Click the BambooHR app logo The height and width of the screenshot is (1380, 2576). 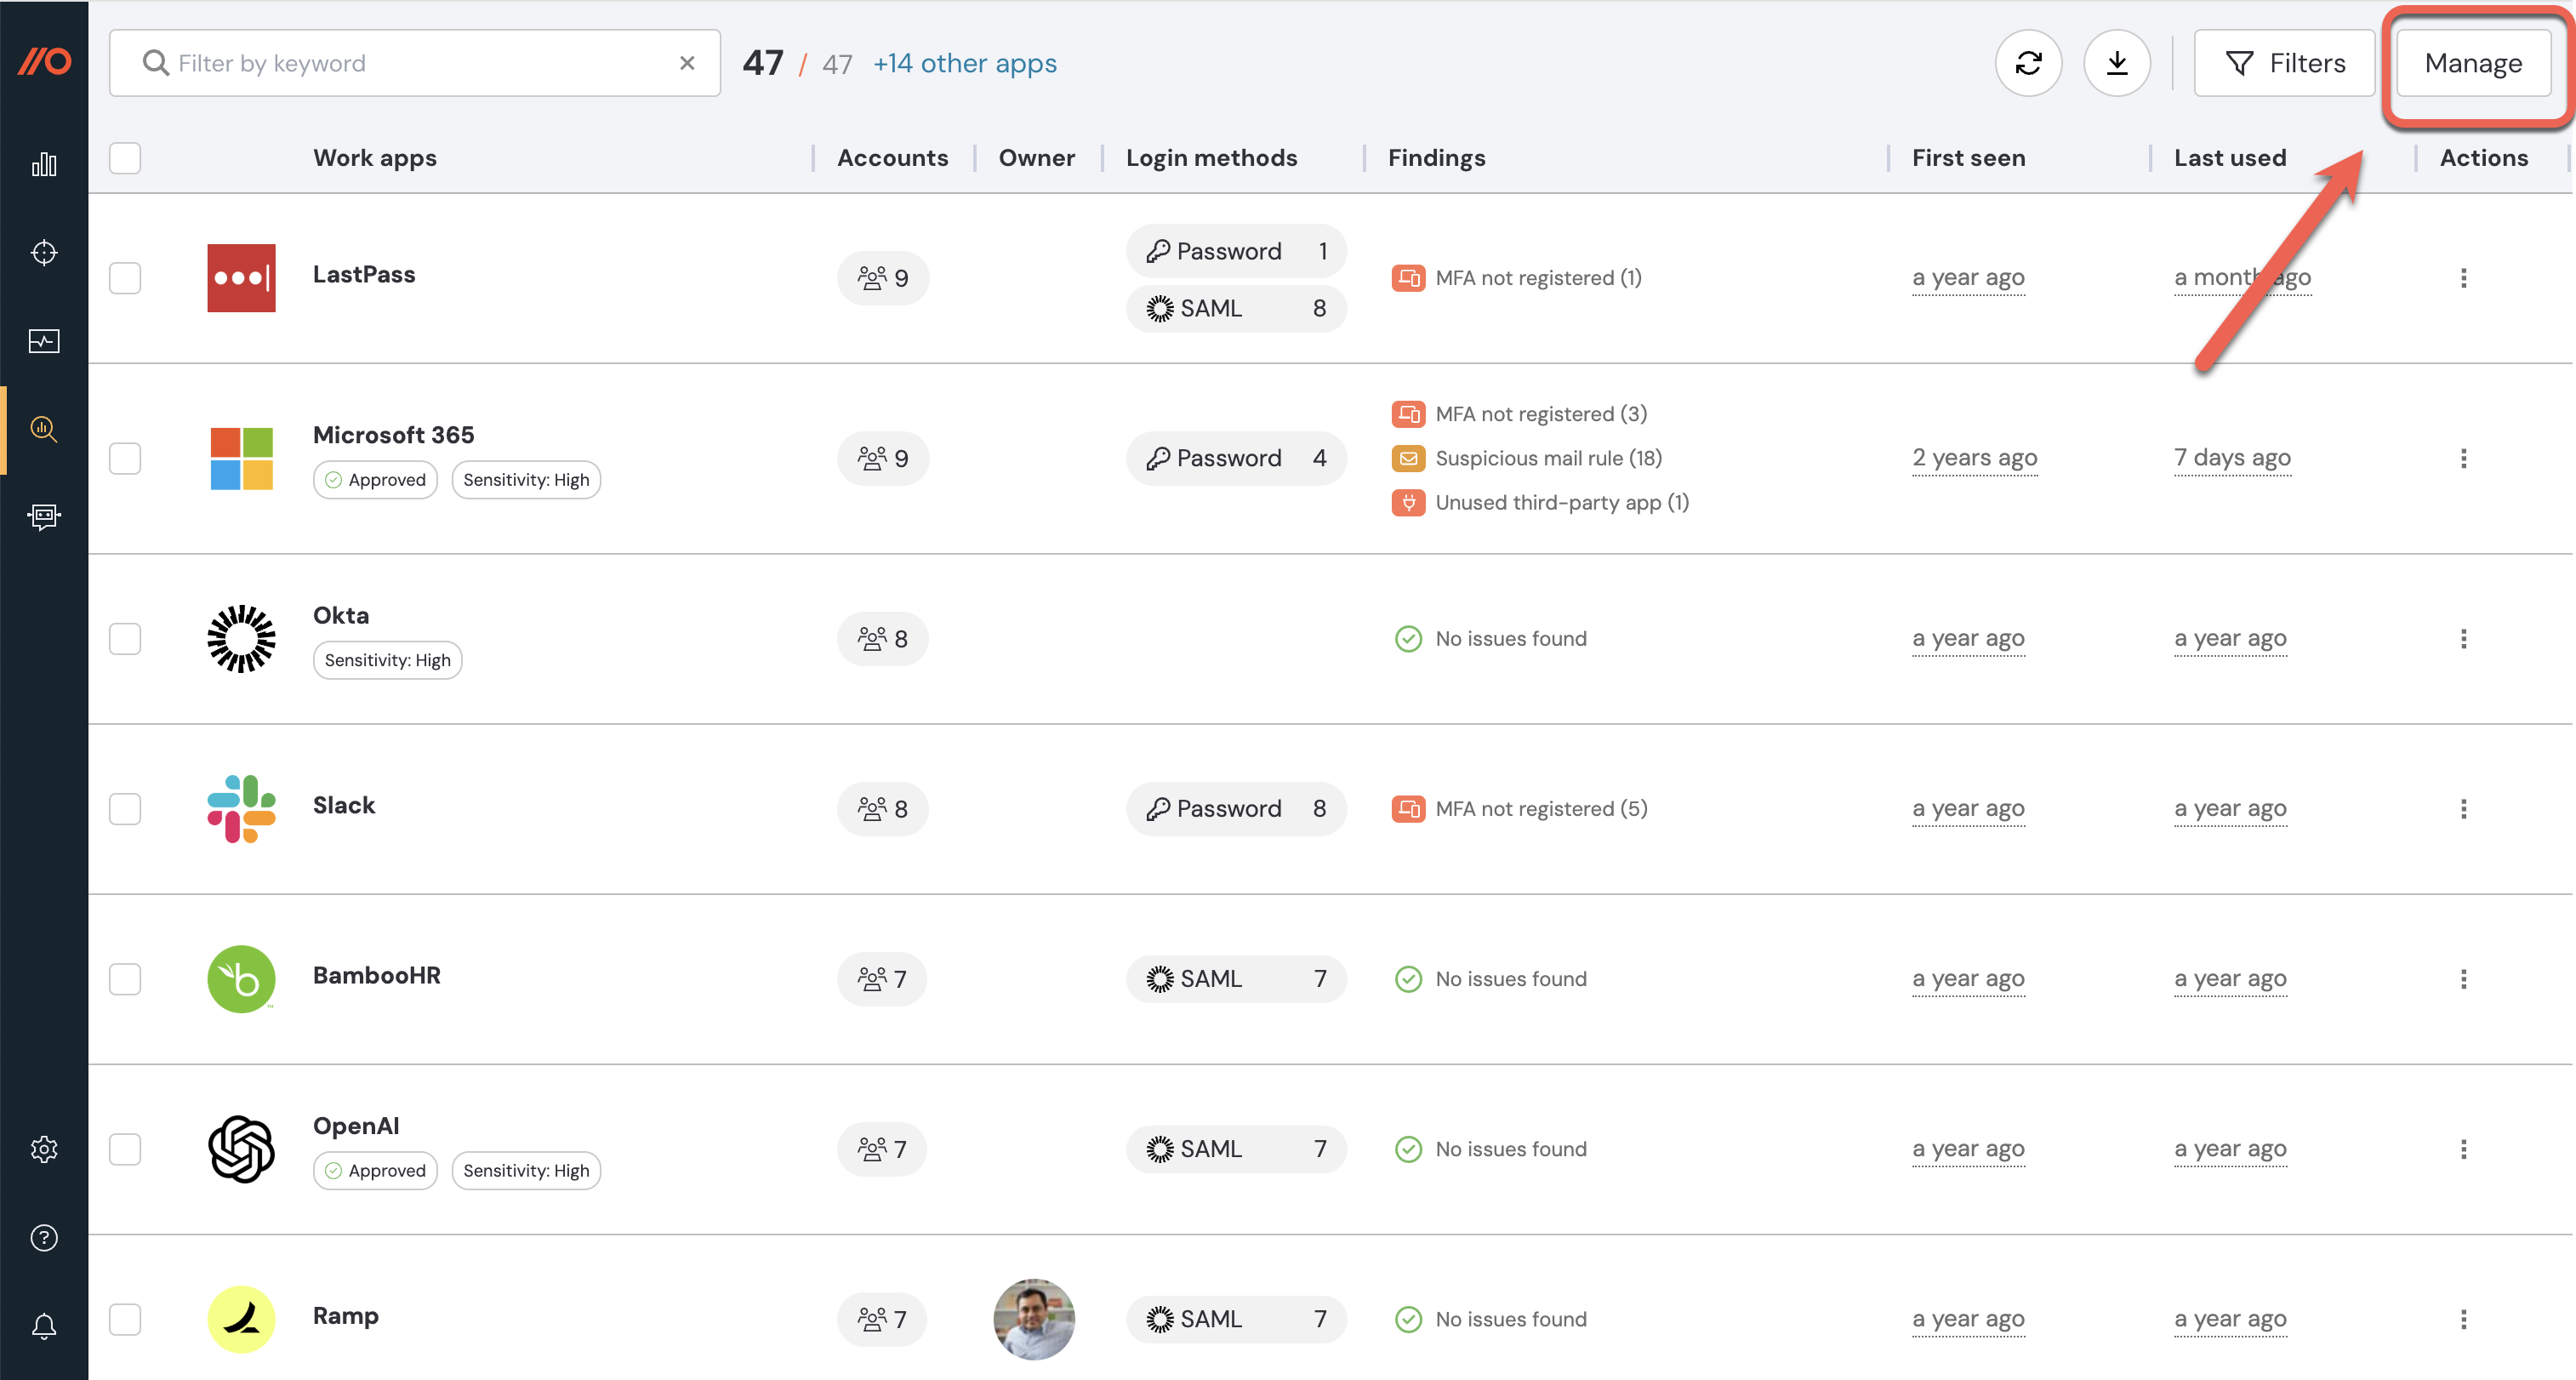coord(241,978)
